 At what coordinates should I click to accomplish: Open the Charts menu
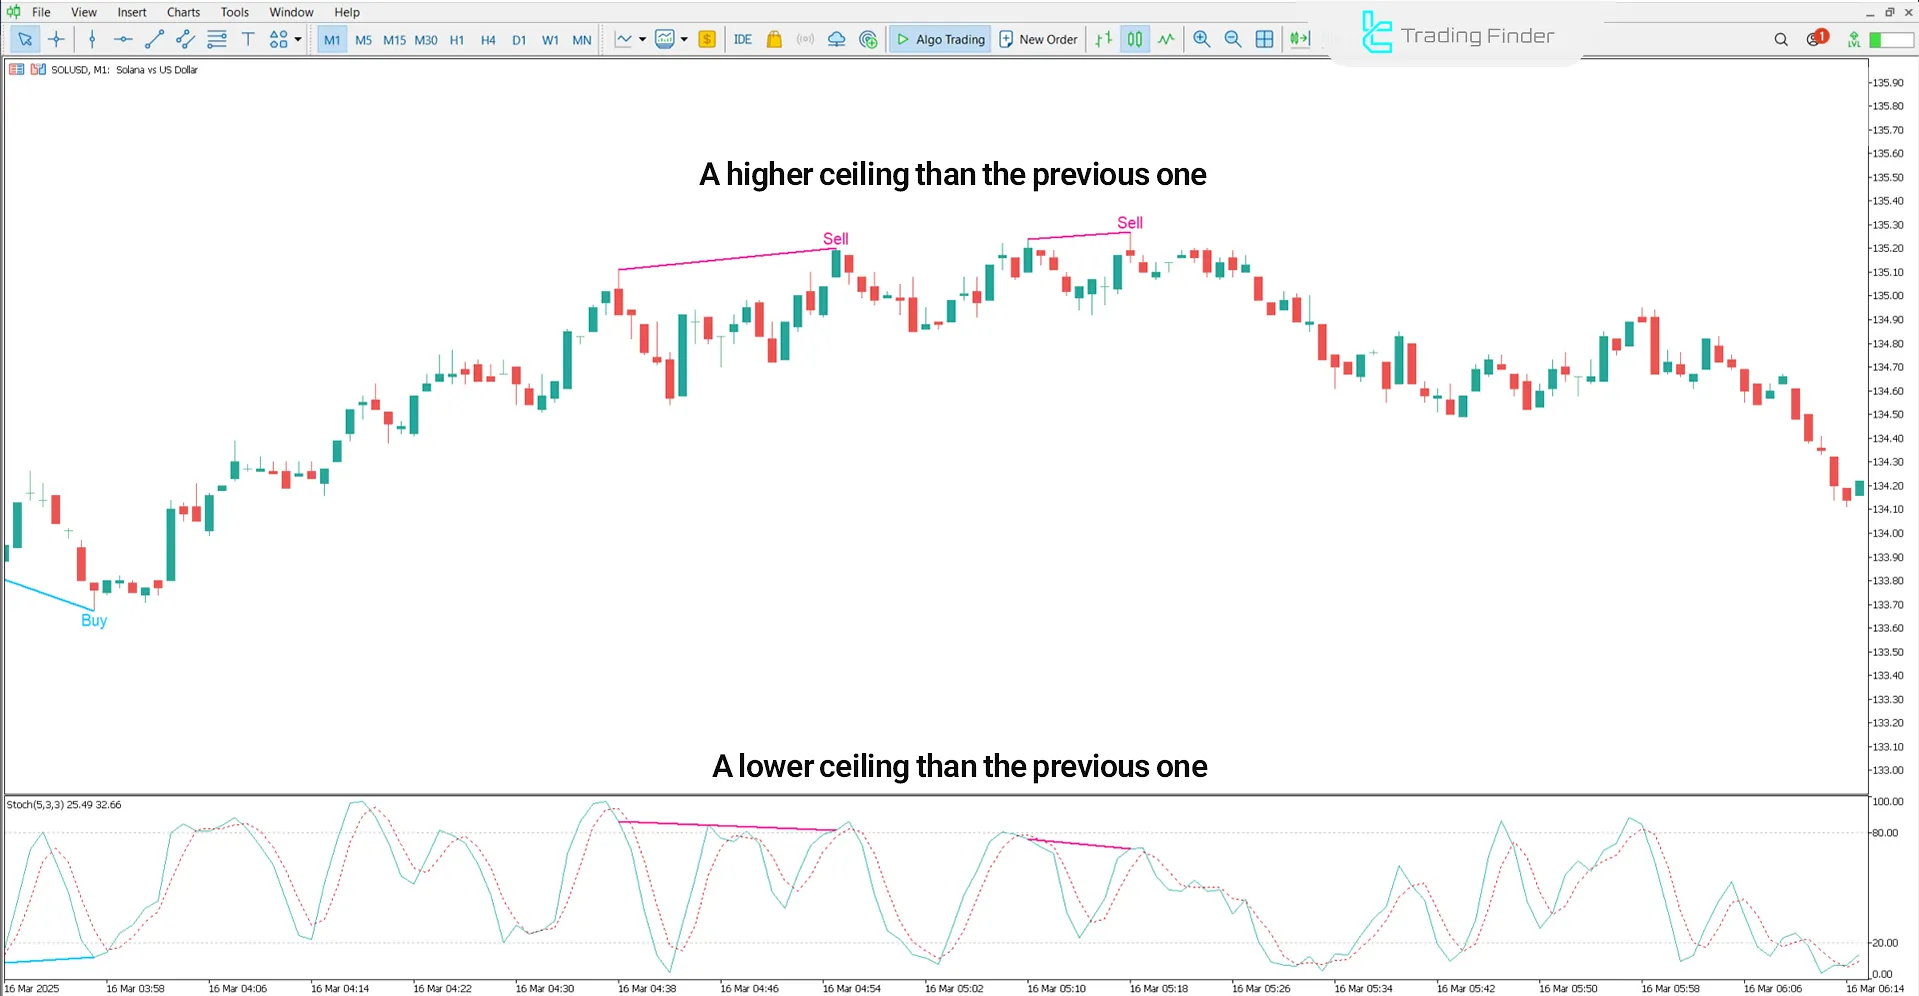[183, 12]
